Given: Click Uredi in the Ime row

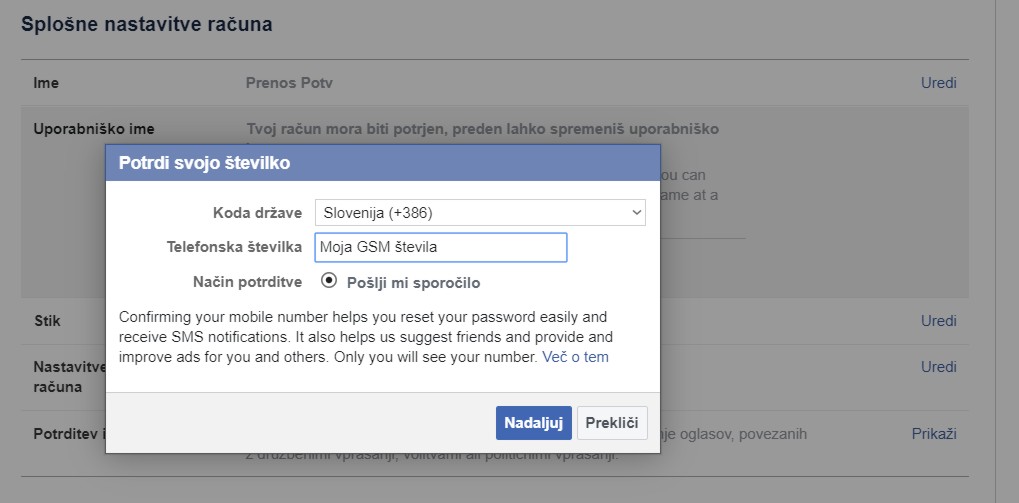Looking at the screenshot, I should click(938, 83).
